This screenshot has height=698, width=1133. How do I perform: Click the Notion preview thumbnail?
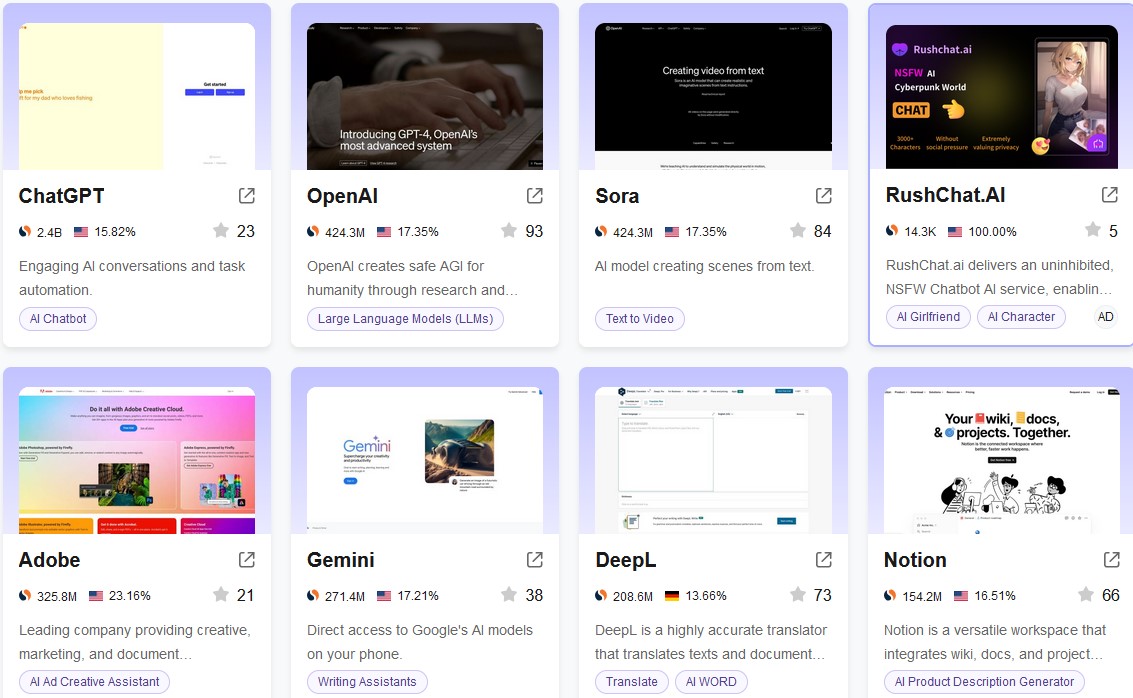click(1001, 460)
